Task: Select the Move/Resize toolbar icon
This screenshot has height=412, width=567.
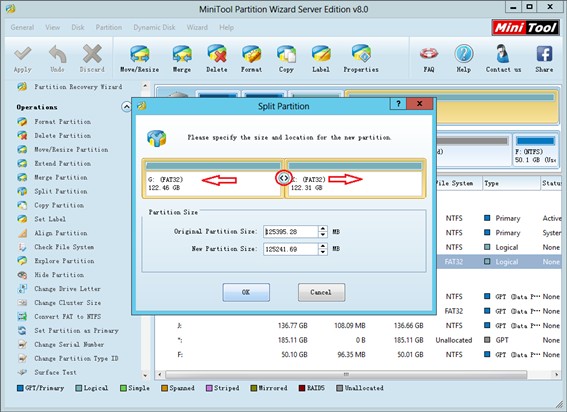Action: tap(140, 54)
